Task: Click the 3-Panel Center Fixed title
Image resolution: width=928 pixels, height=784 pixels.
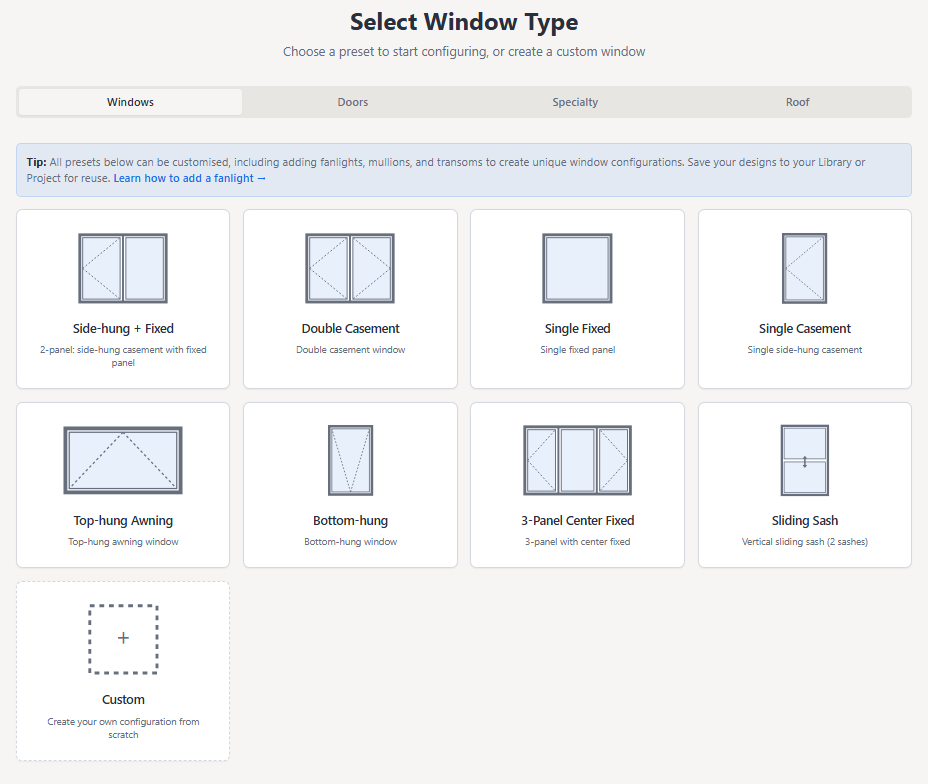Action: (577, 521)
